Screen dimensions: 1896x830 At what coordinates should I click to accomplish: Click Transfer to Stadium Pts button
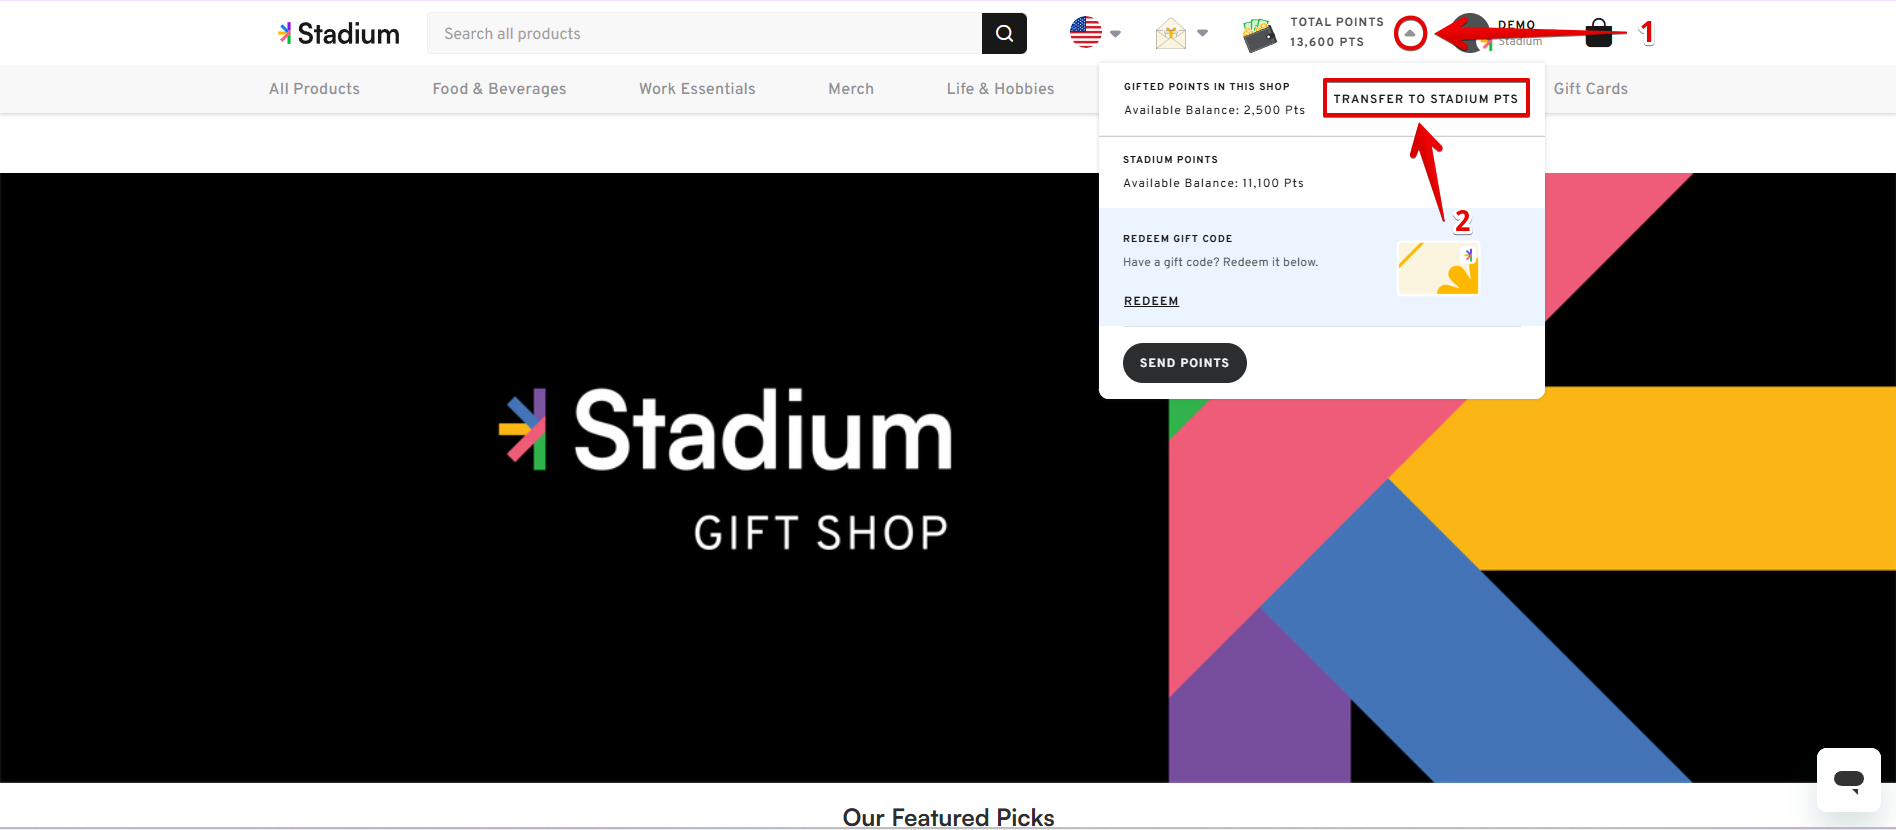[1425, 98]
